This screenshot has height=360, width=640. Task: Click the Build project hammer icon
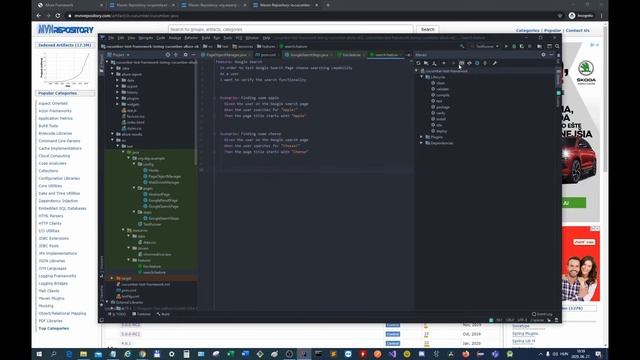click(462, 47)
